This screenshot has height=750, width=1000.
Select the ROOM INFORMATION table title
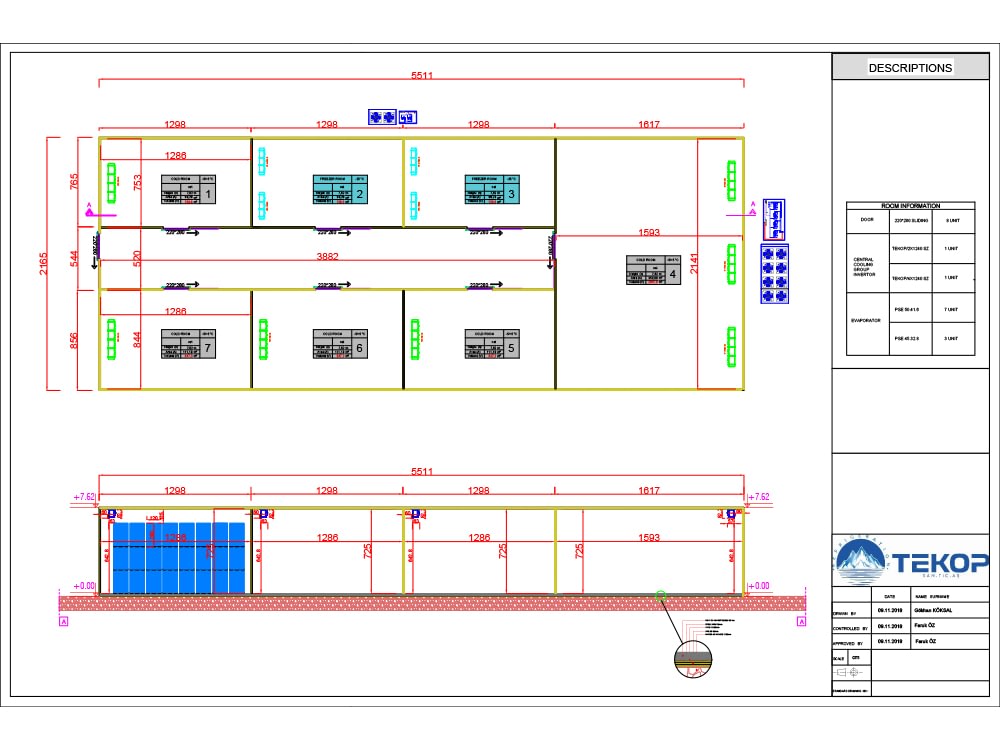(910, 206)
